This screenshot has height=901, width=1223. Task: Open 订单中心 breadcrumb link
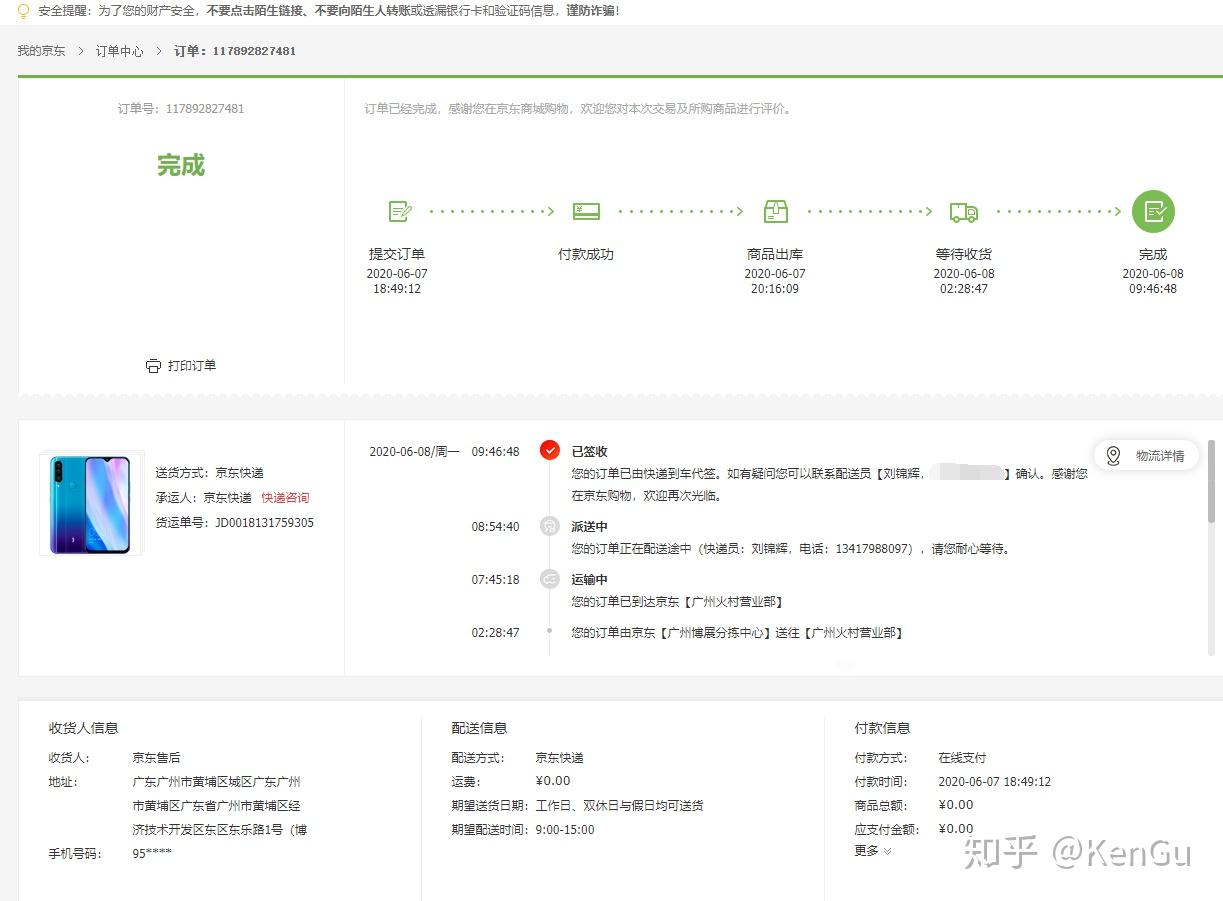click(x=119, y=51)
